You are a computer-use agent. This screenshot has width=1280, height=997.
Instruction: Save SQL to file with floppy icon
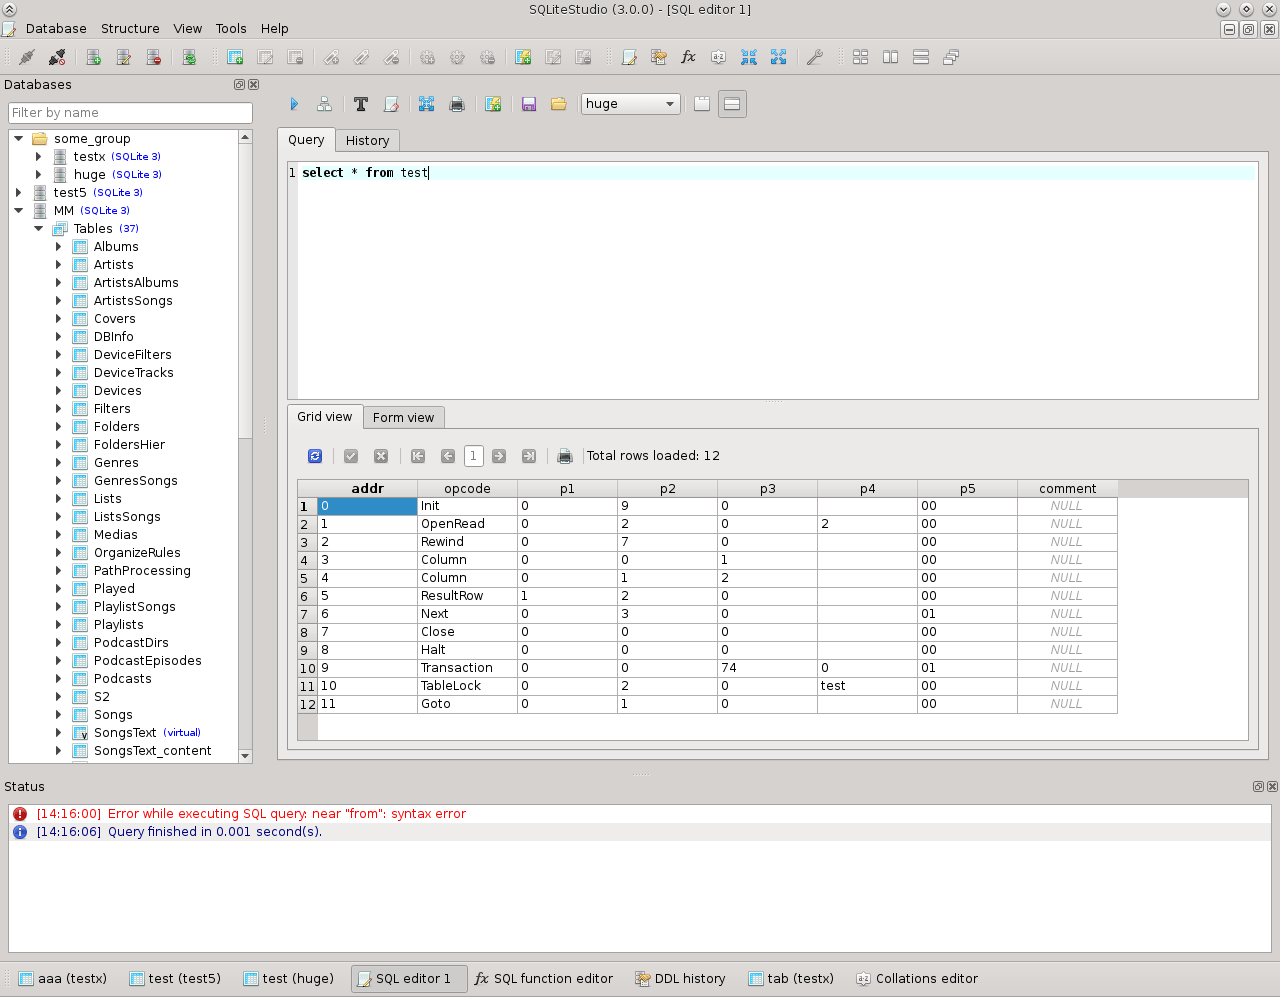tap(529, 104)
